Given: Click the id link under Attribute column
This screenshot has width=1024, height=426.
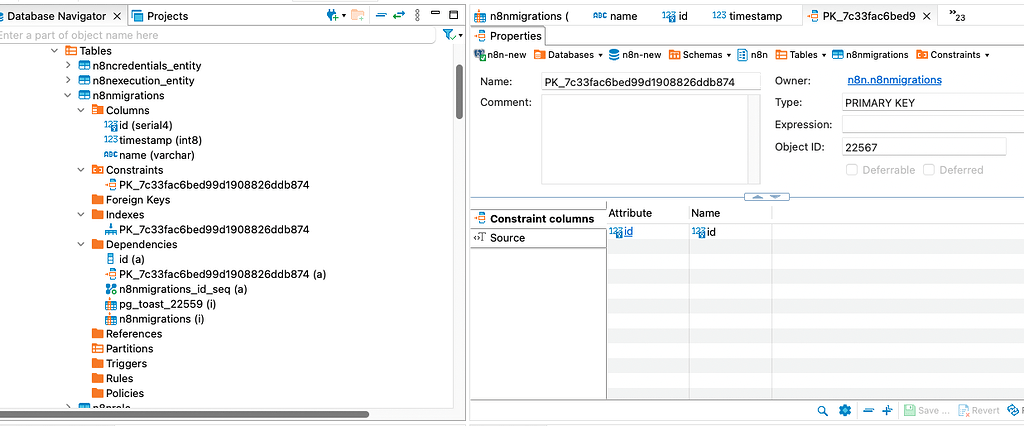Looking at the screenshot, I should [628, 232].
